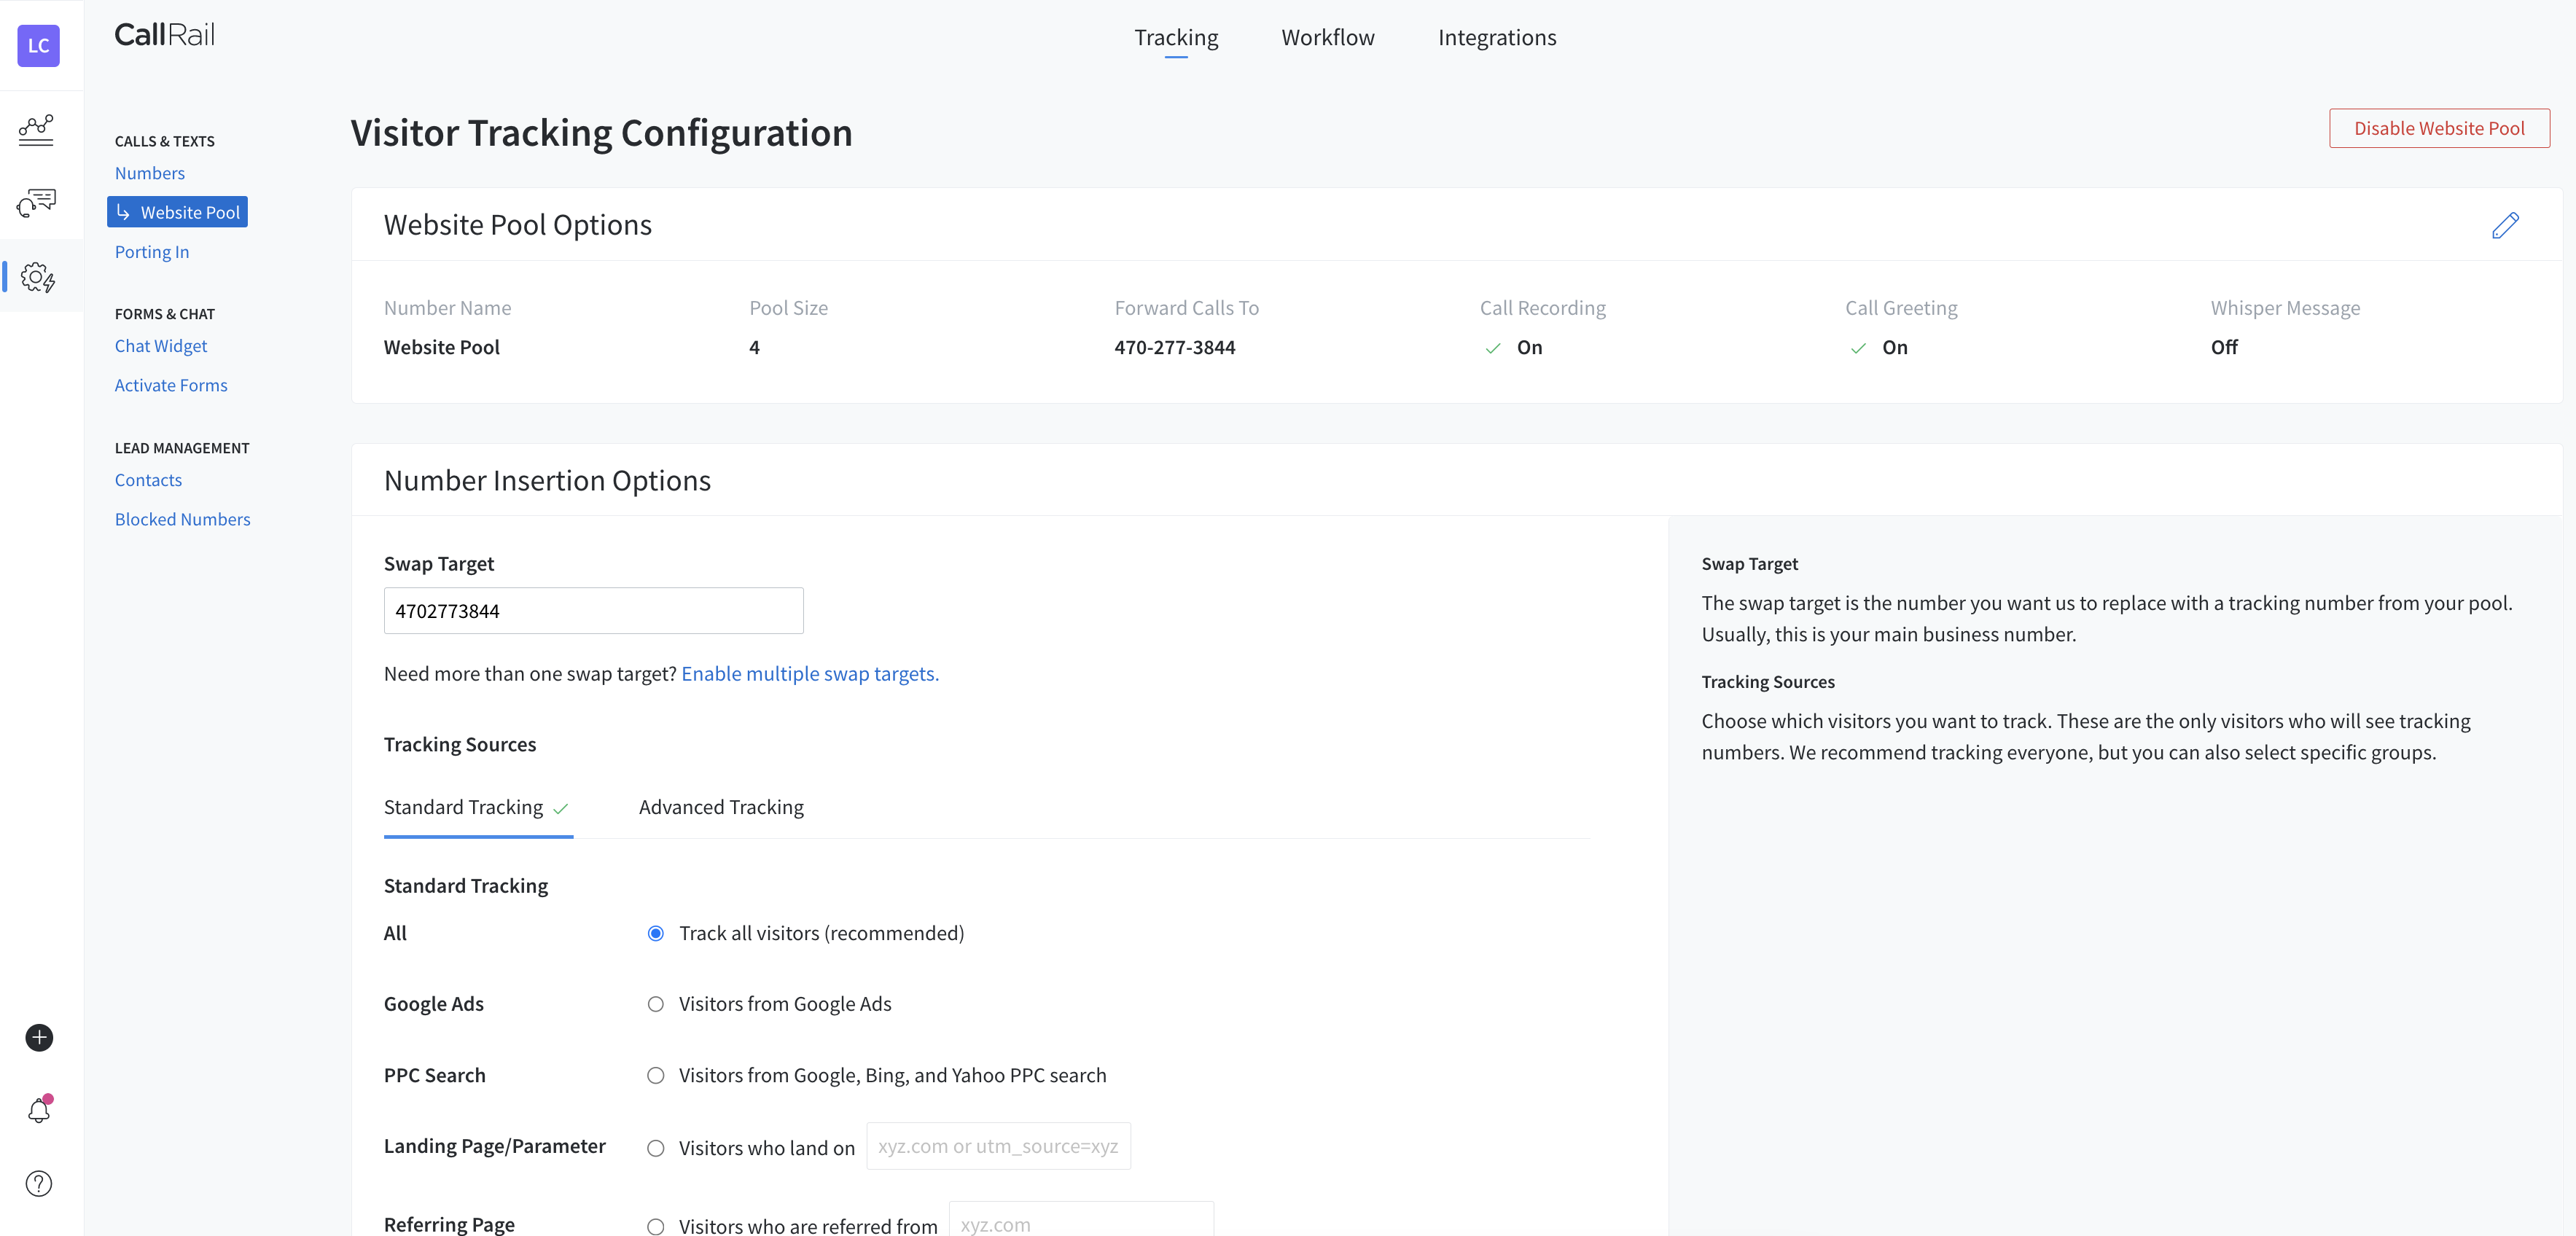
Task: Switch to the Integrations top tab
Action: tap(1497, 38)
